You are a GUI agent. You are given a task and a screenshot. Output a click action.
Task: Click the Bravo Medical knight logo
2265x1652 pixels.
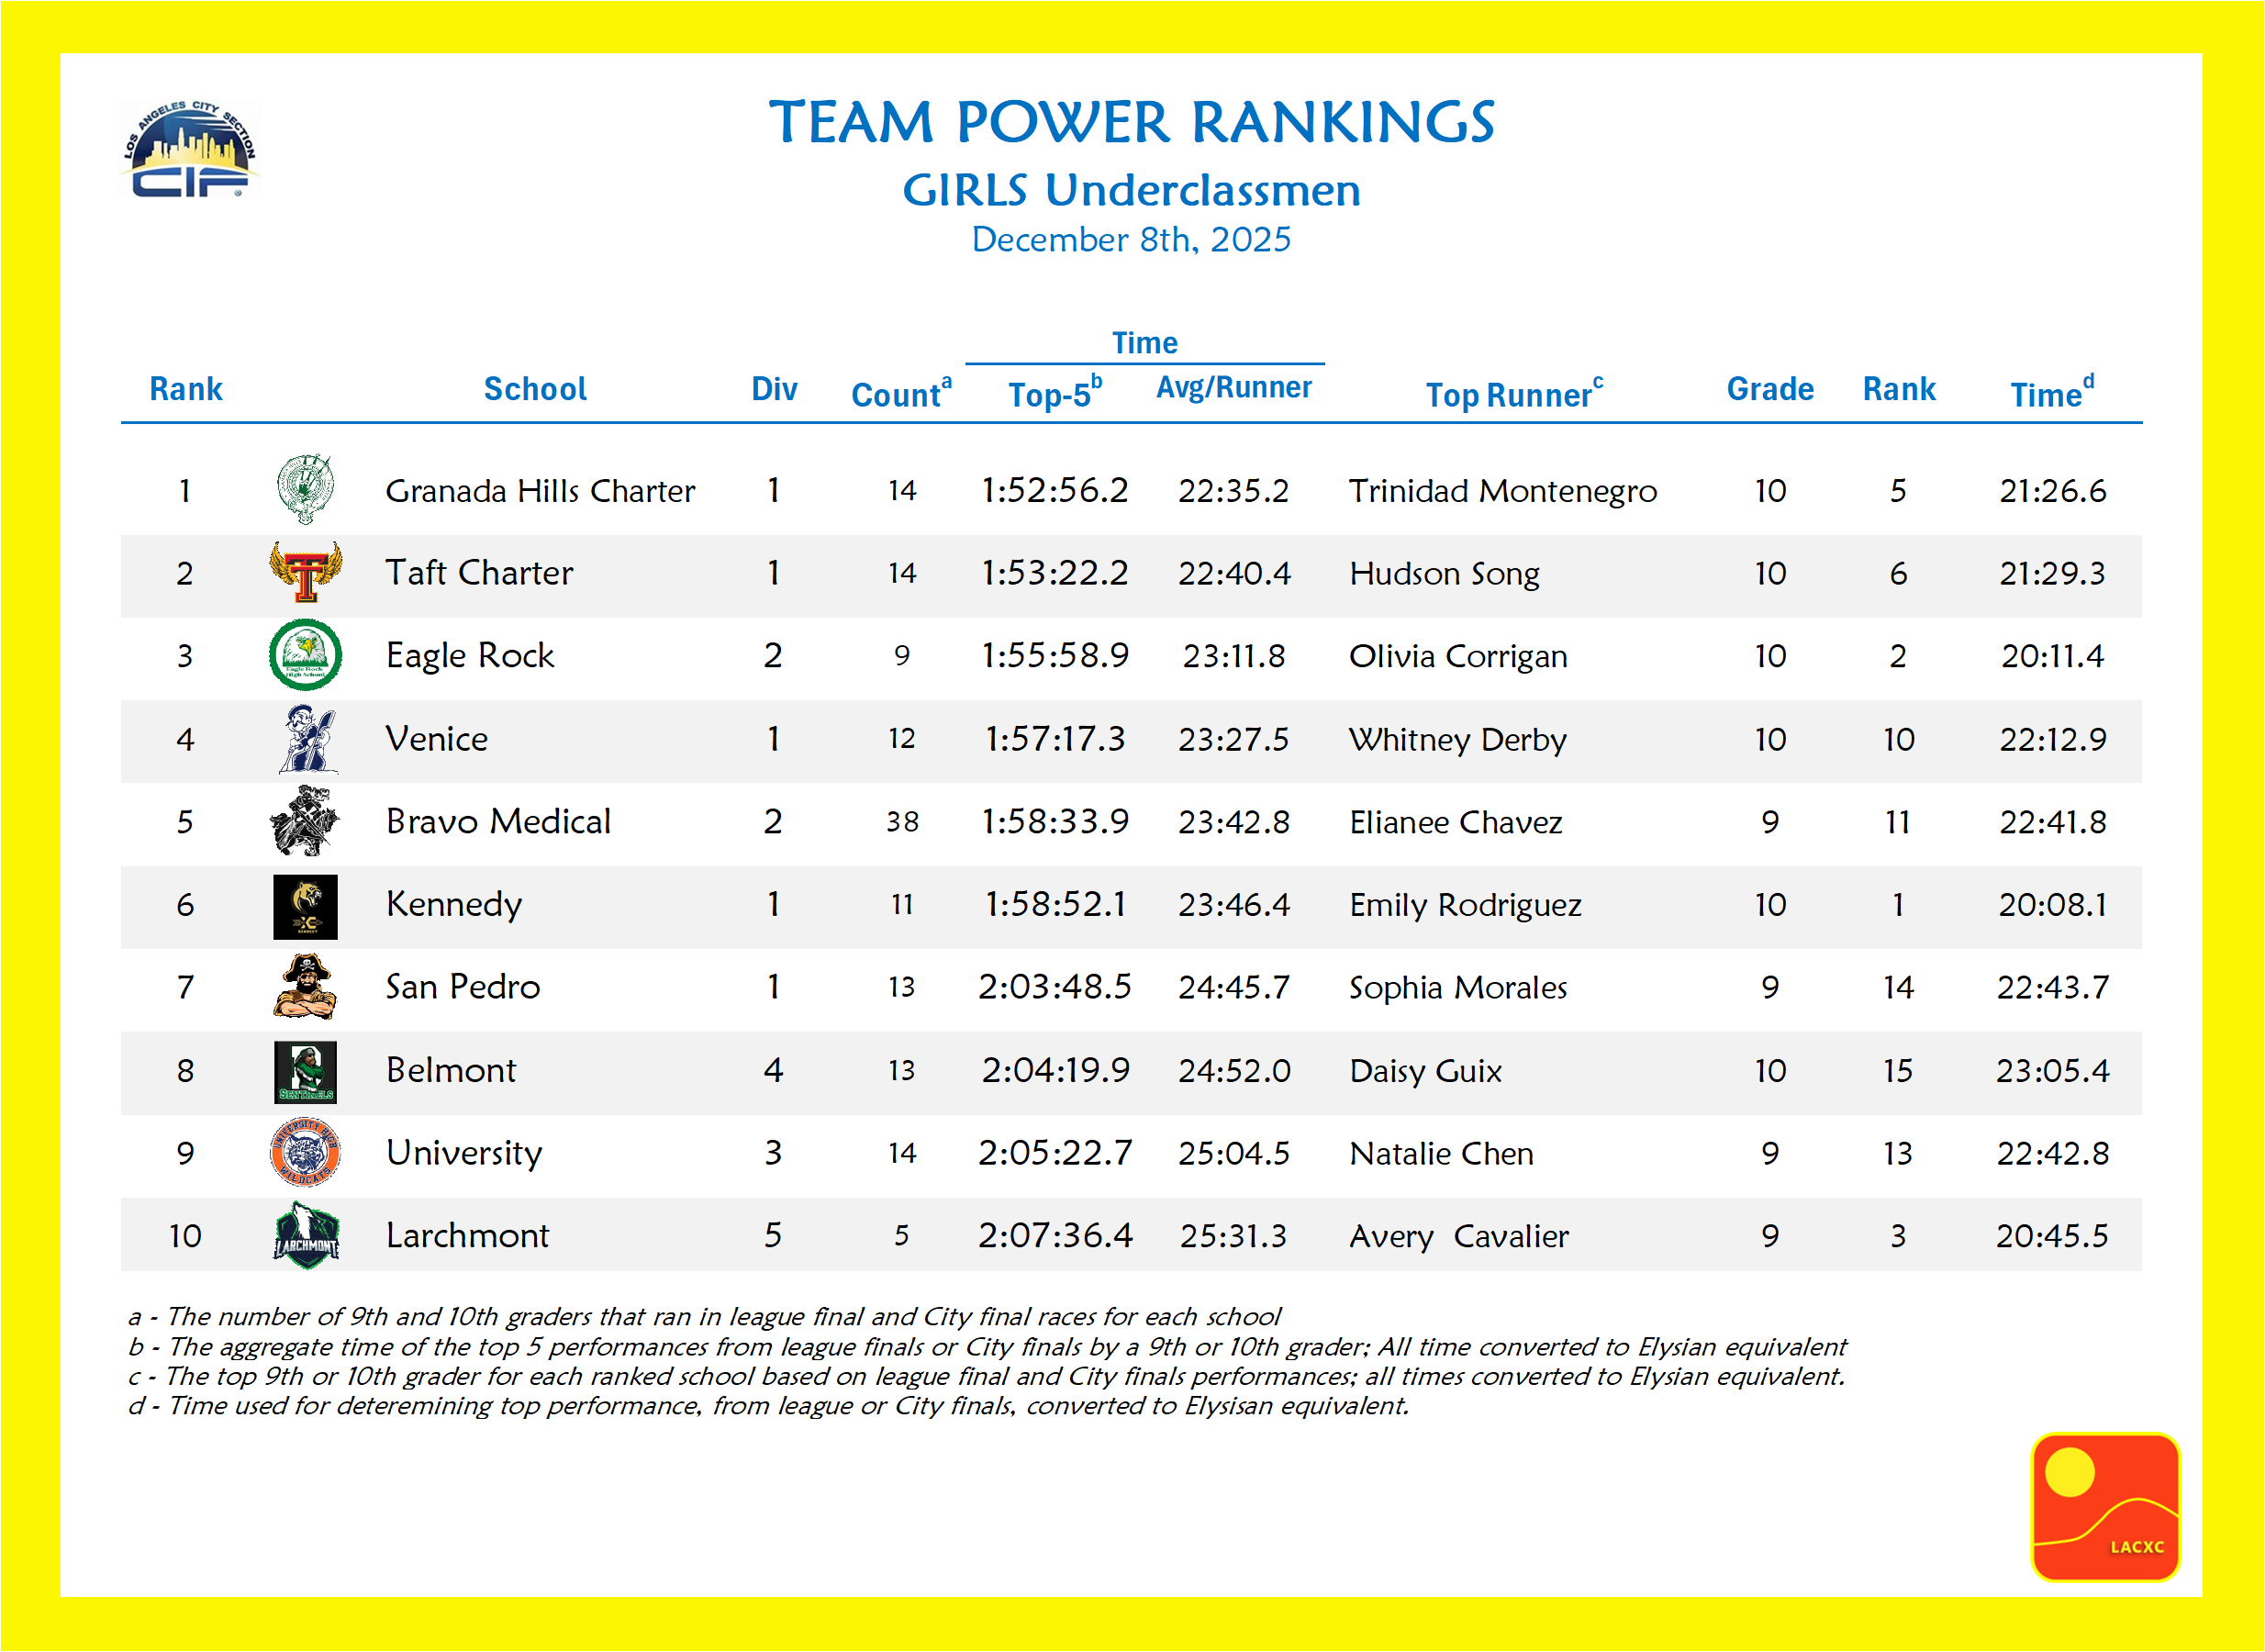click(x=304, y=821)
